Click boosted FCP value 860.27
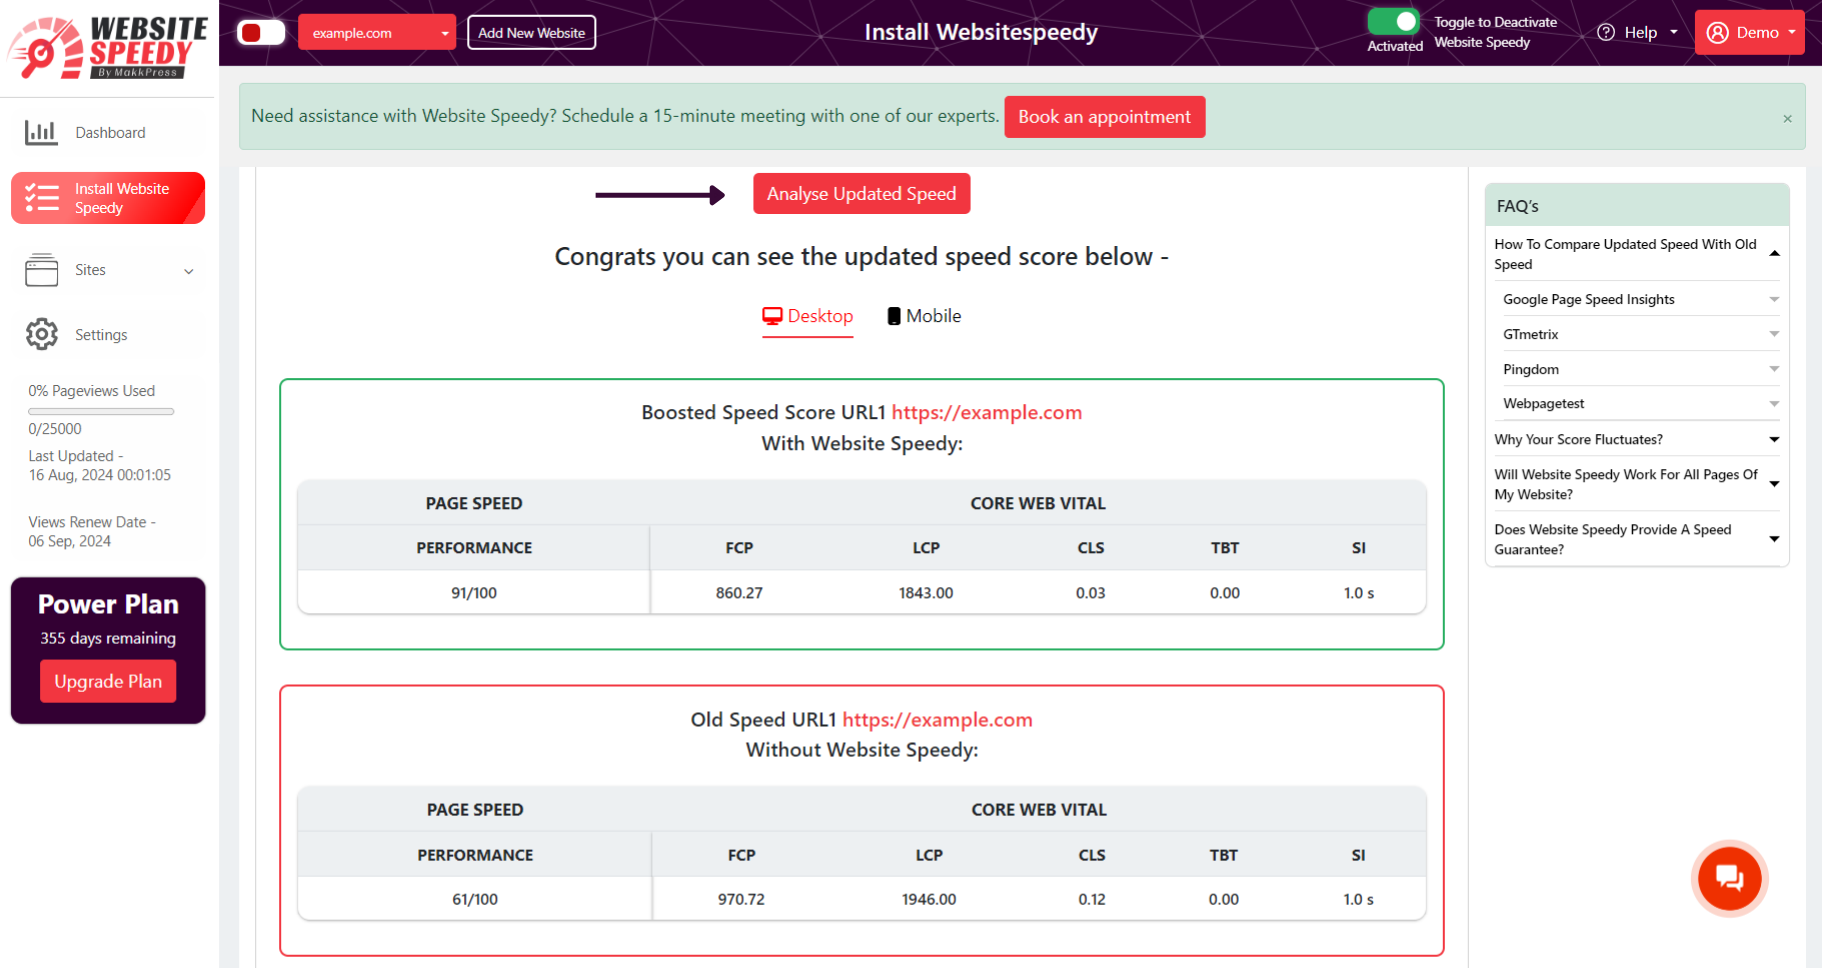 pos(739,593)
